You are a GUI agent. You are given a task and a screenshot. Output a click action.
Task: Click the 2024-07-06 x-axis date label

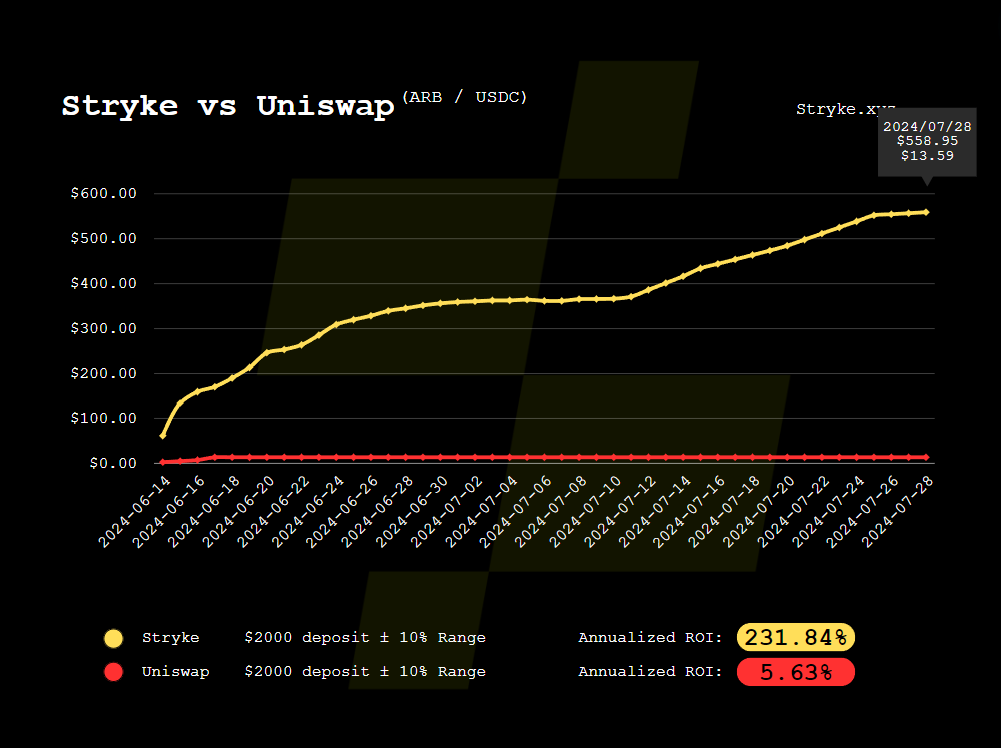click(x=516, y=511)
